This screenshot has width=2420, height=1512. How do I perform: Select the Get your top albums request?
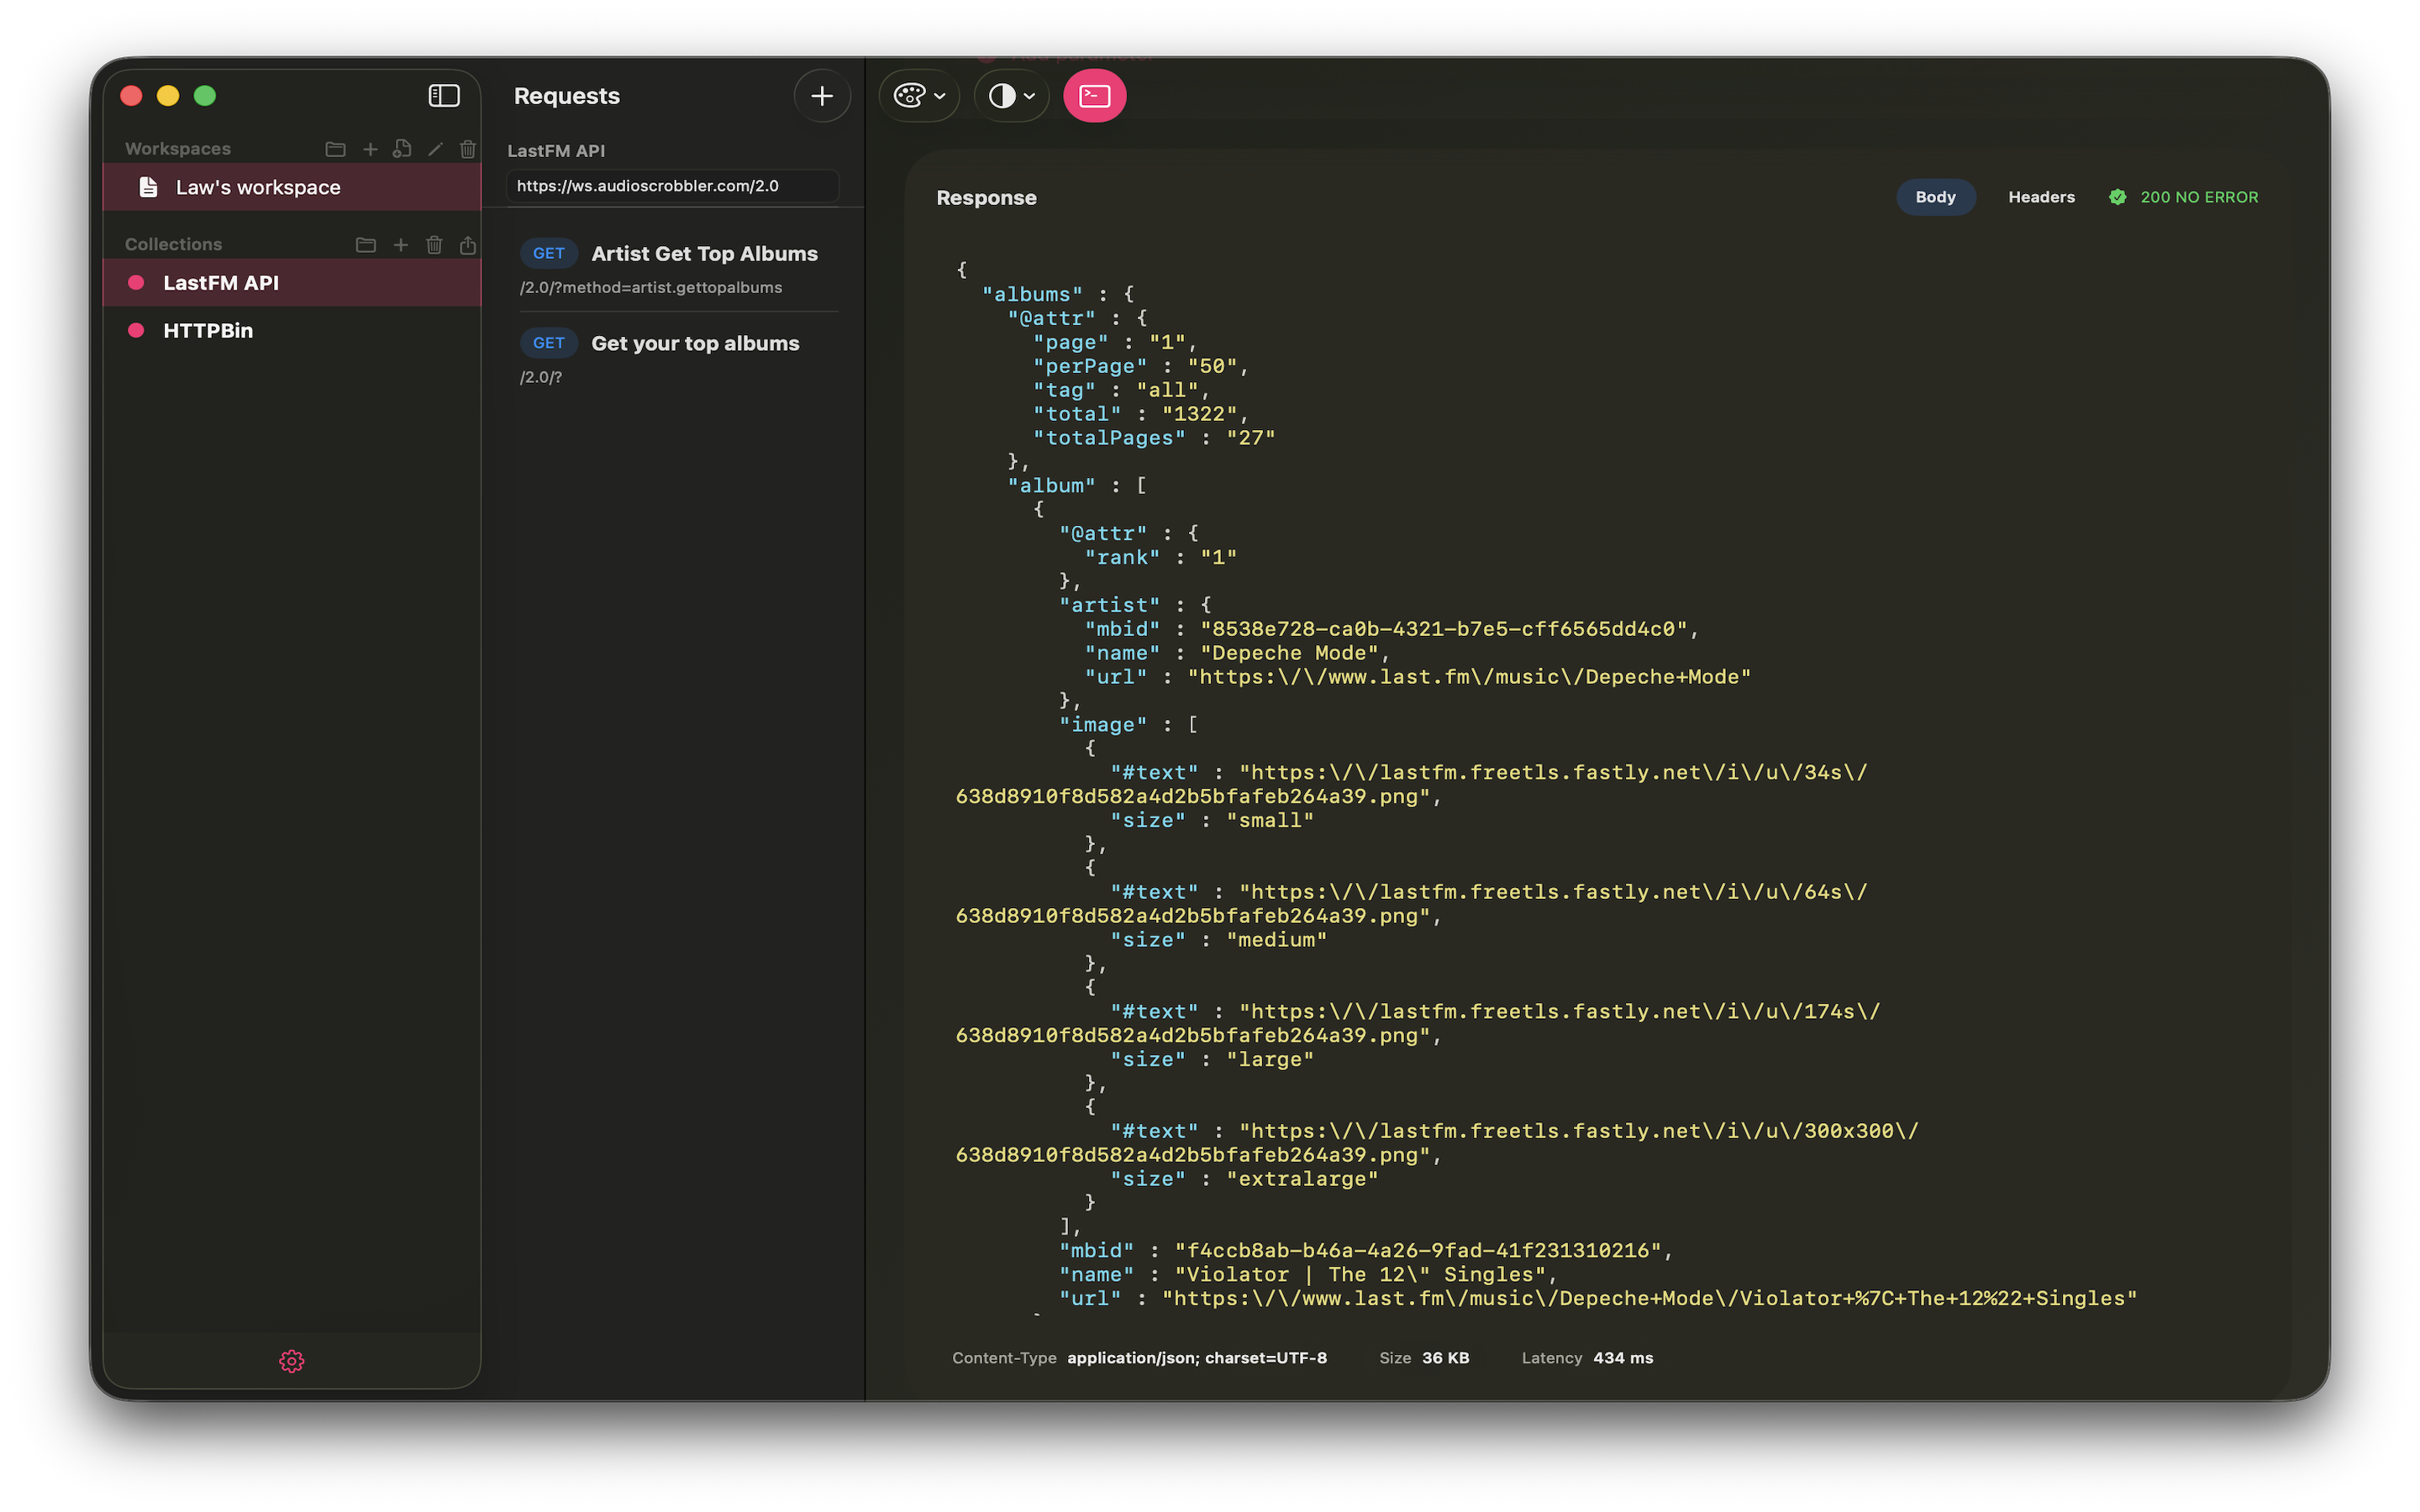[x=694, y=342]
